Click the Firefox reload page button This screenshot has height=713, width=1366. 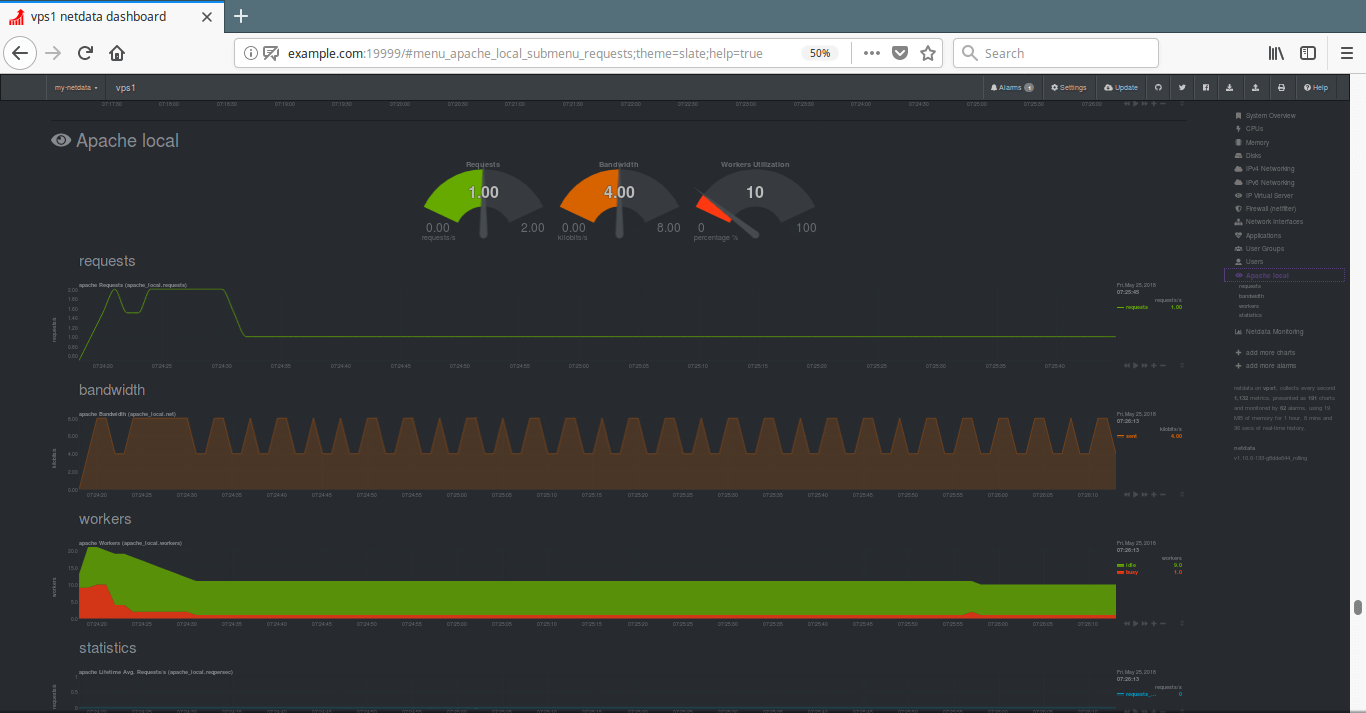coord(85,53)
